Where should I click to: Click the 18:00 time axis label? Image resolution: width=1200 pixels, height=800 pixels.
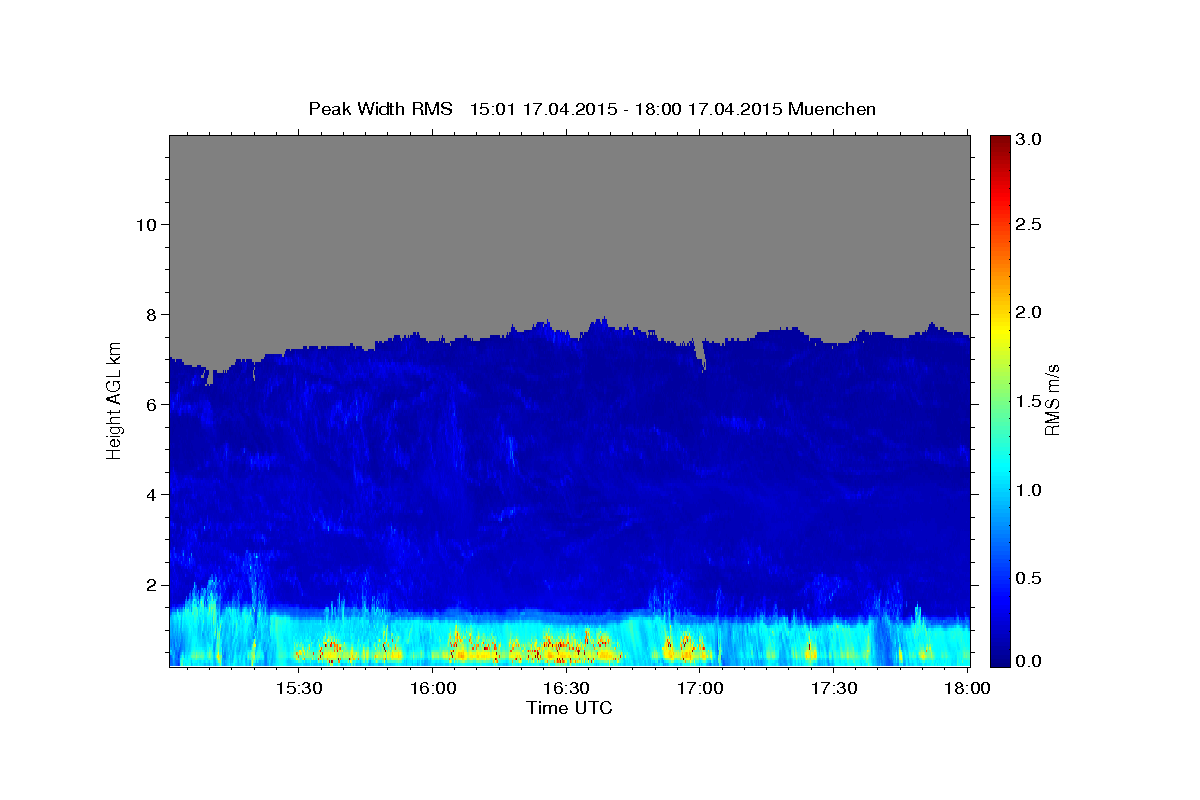pos(968,689)
